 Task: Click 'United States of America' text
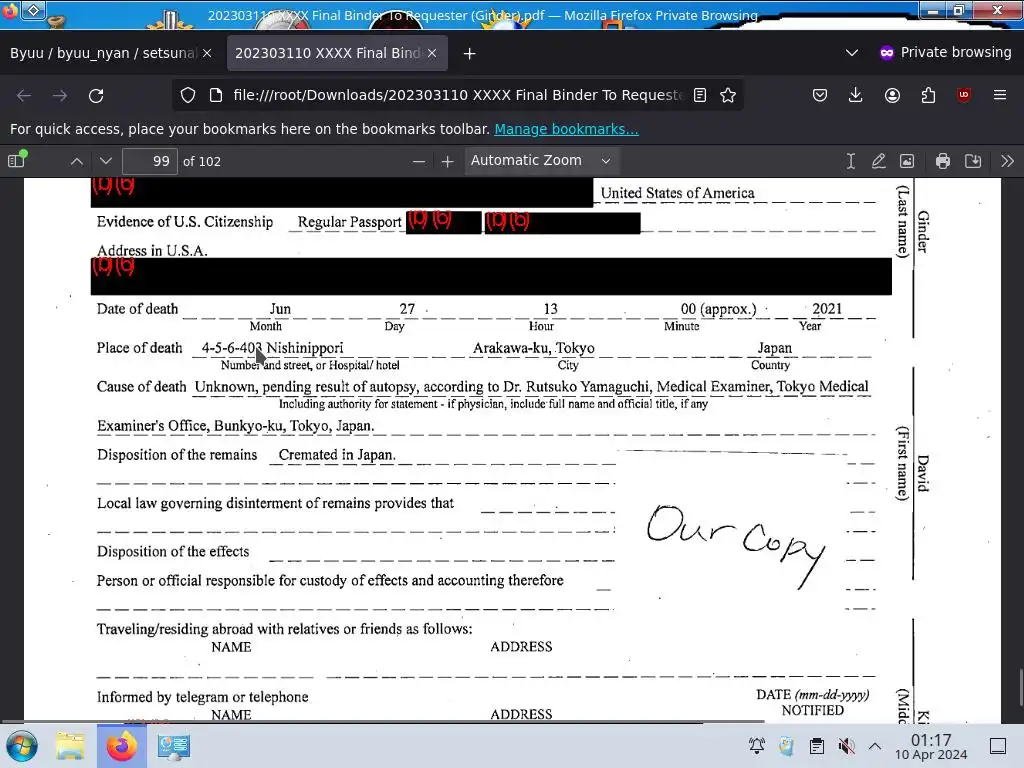click(x=677, y=193)
